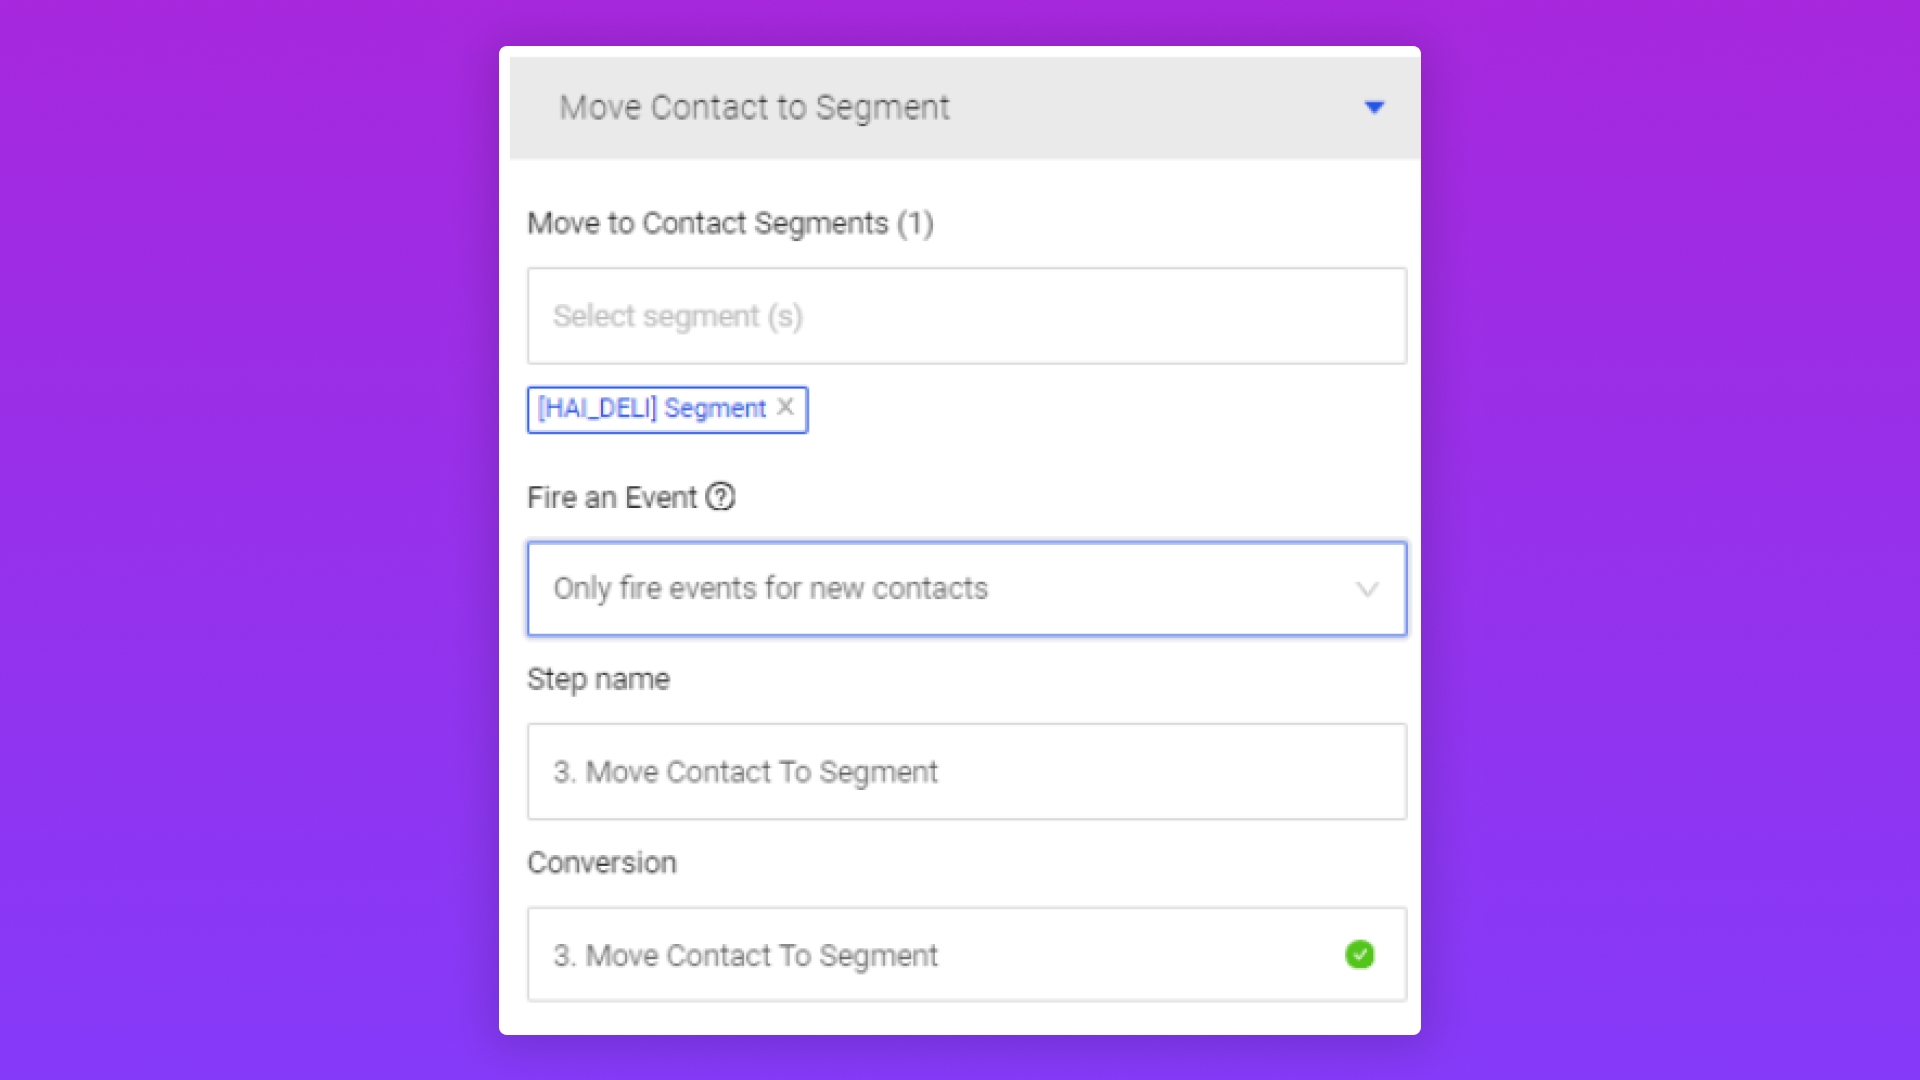Click the Conversion label
Viewport: 1920px width, 1080px height.
(601, 862)
